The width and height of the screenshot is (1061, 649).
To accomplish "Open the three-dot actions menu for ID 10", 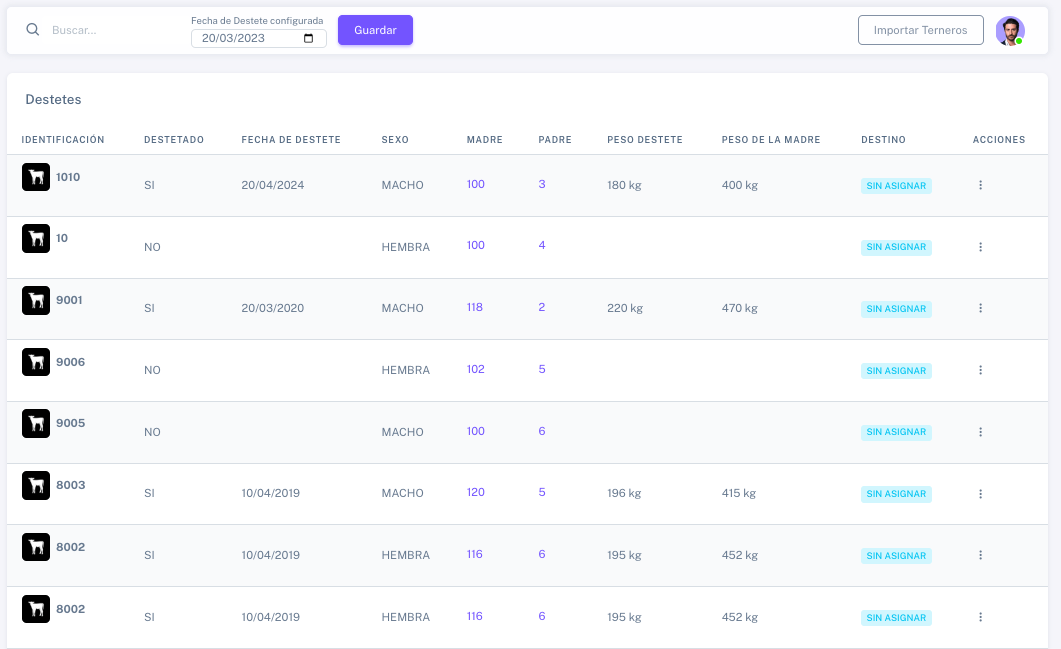I will (x=980, y=247).
